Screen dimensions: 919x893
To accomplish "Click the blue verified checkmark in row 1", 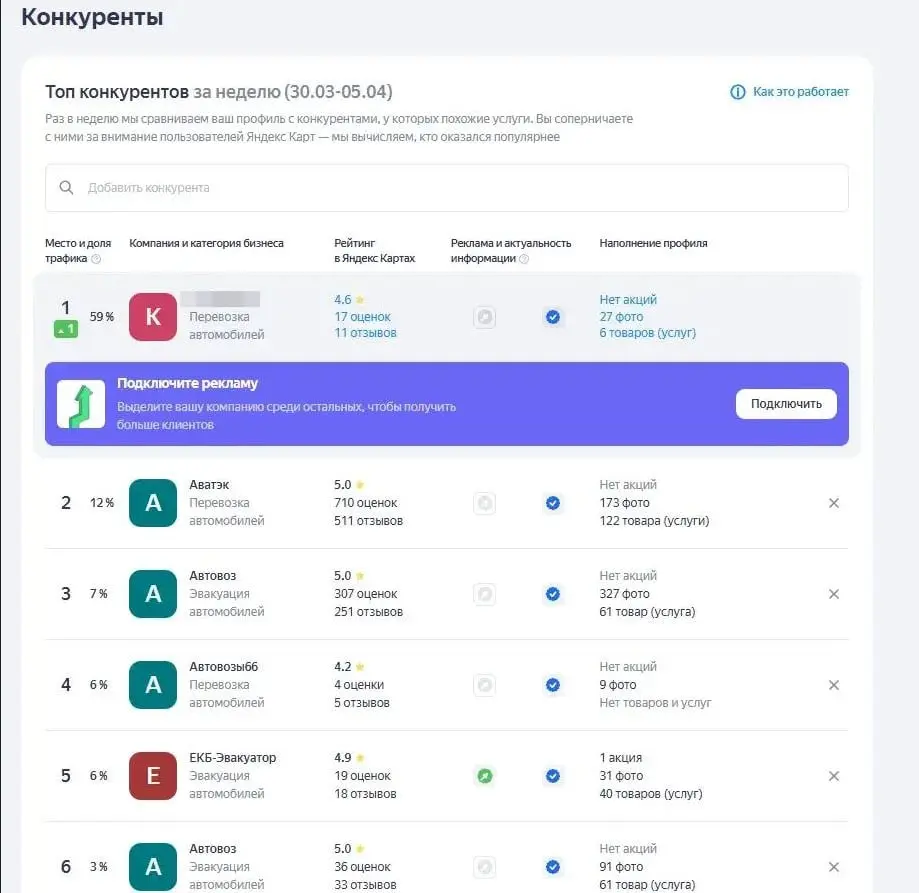I will [x=553, y=317].
